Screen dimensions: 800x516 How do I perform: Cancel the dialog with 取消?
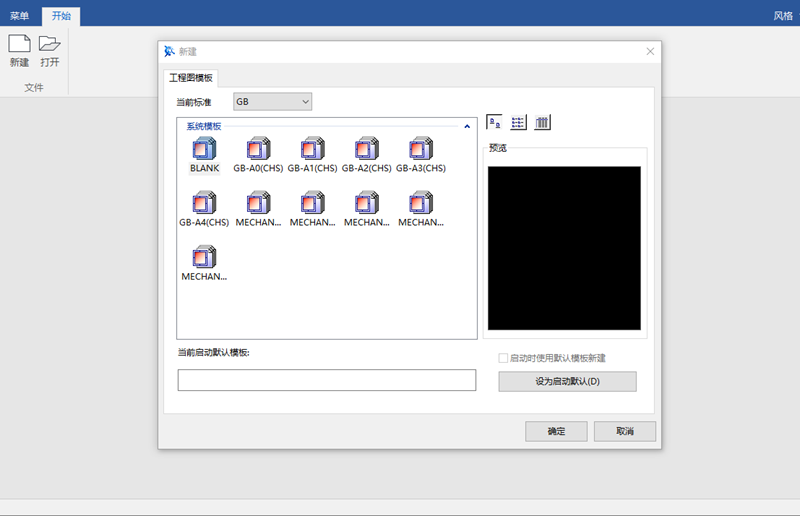coord(624,431)
